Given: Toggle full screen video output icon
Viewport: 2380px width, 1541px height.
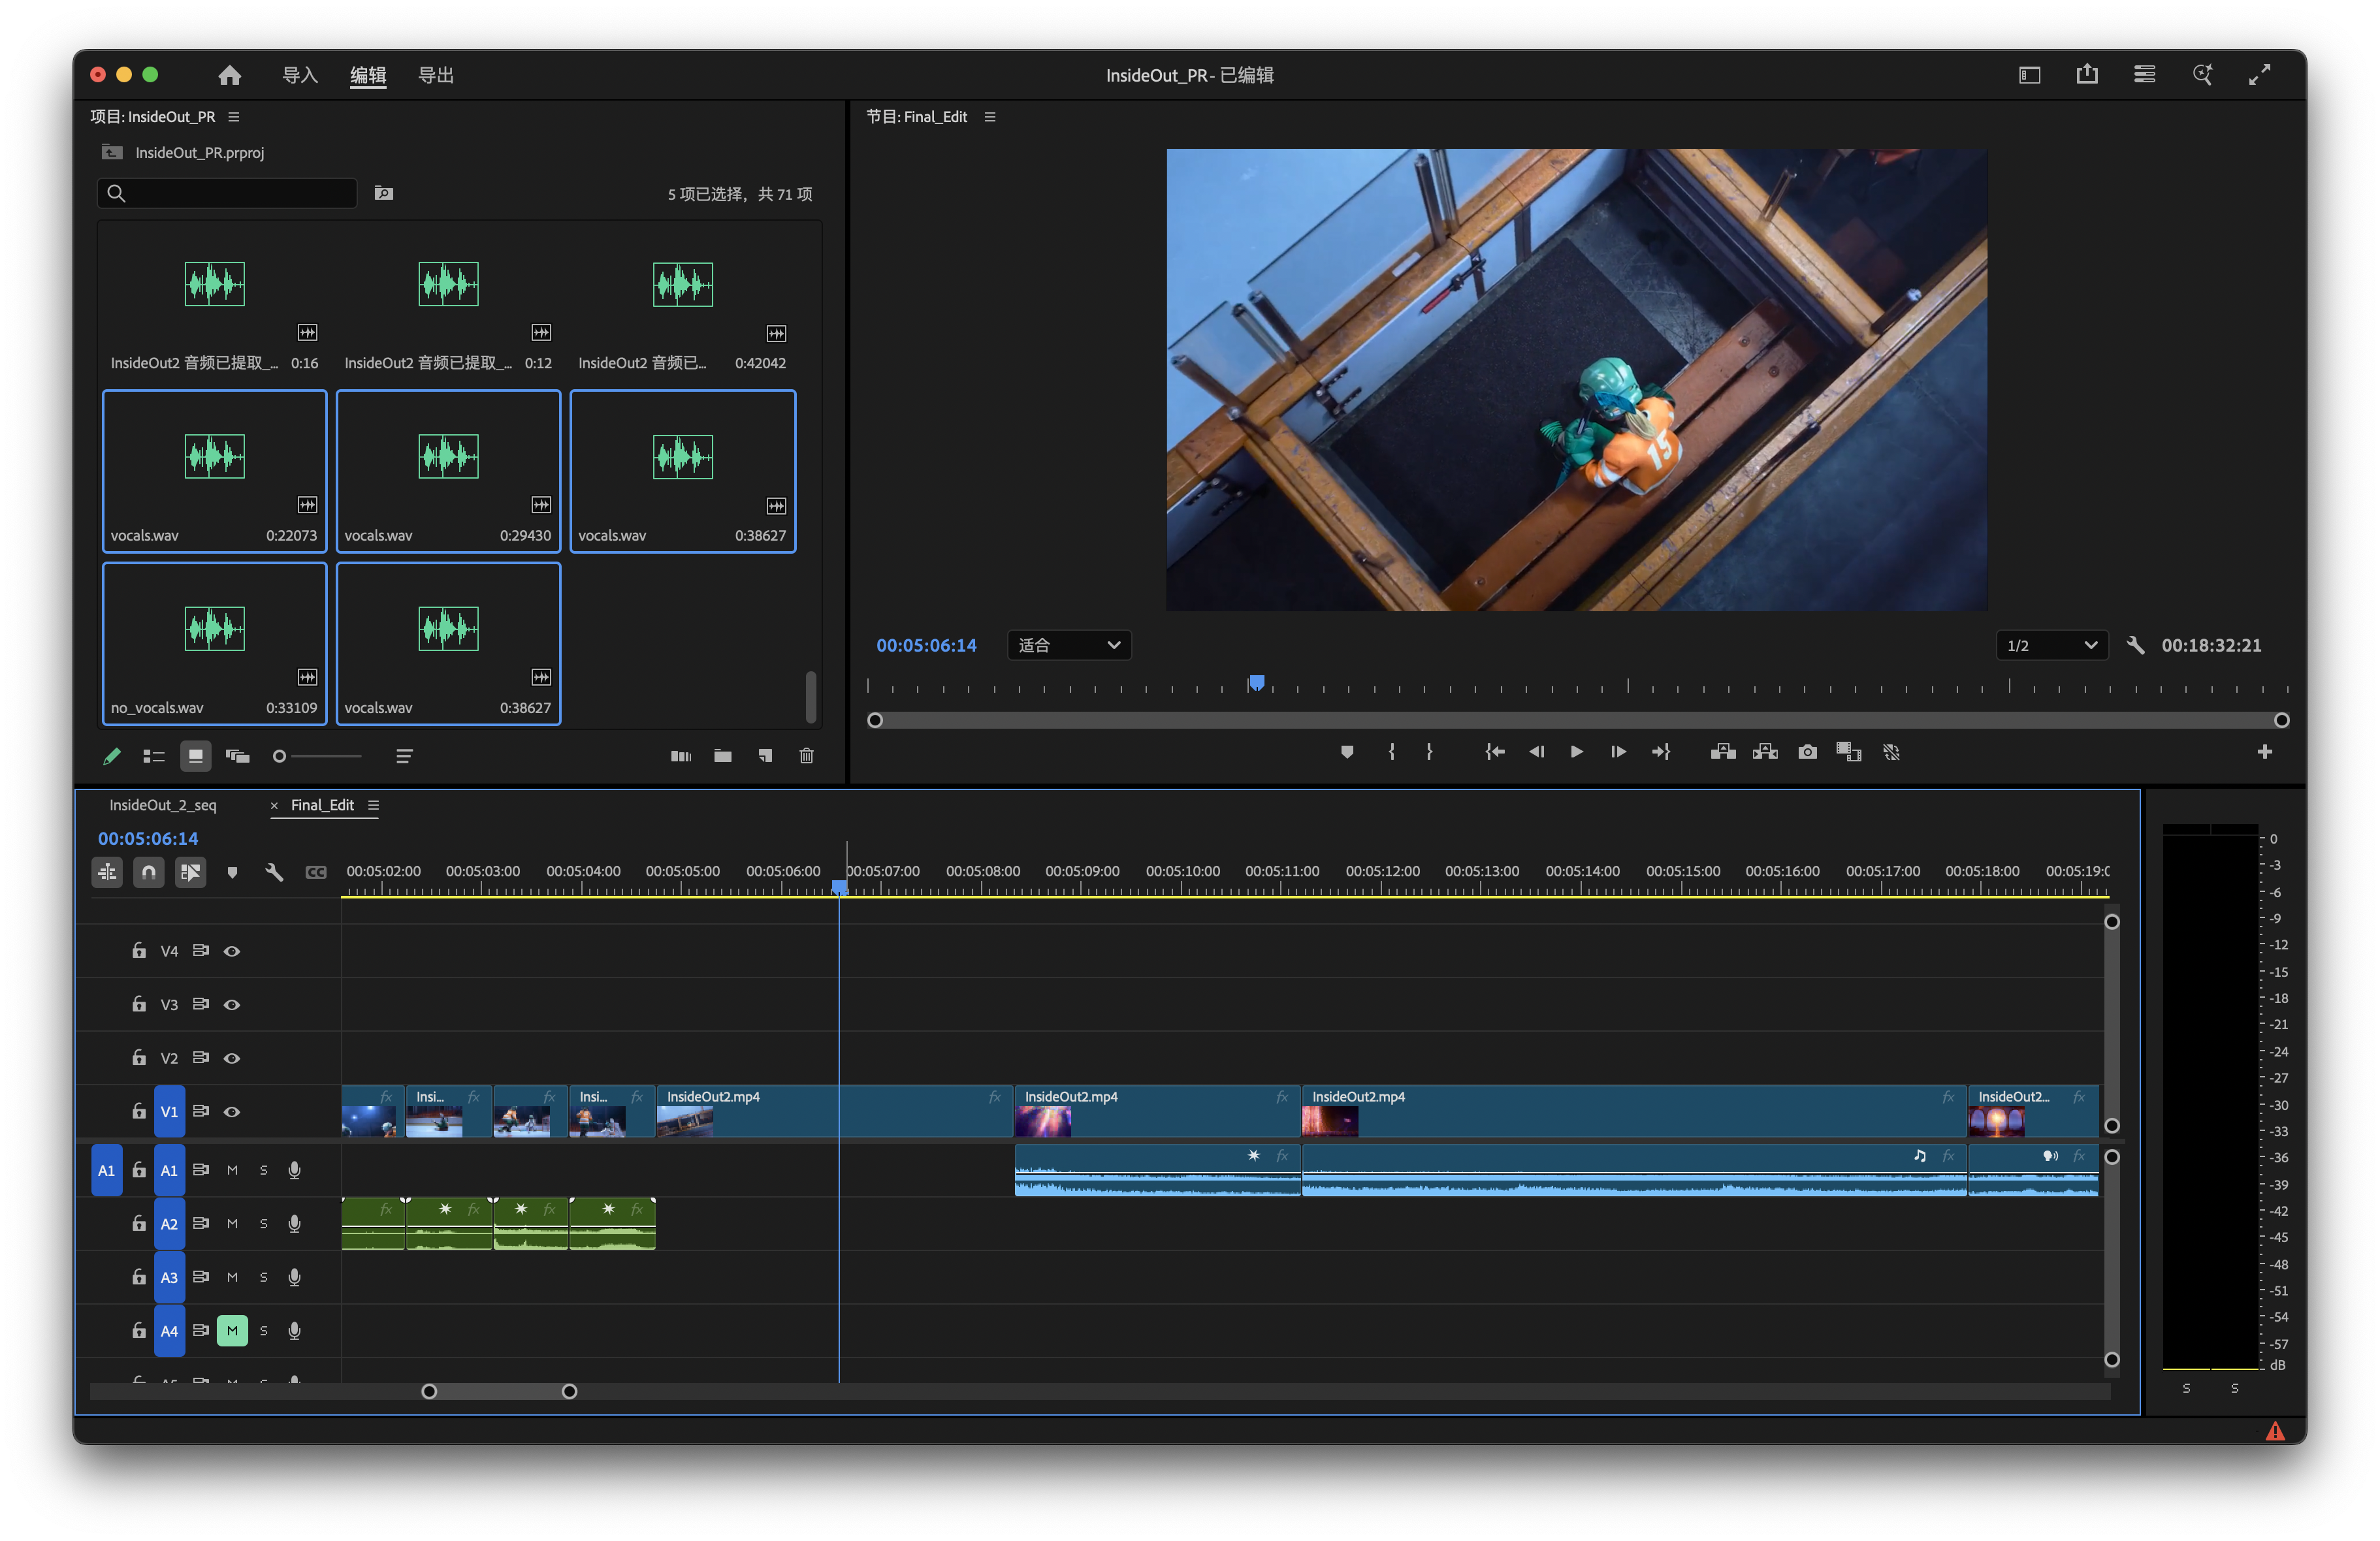Looking at the screenshot, I should (2259, 75).
